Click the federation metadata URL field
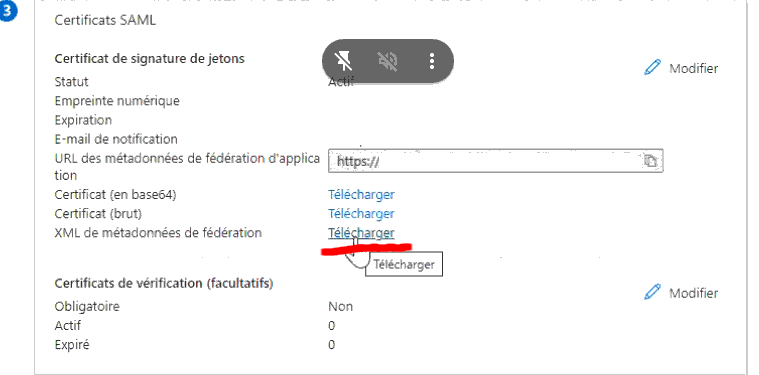The width and height of the screenshot is (759, 375). click(x=495, y=161)
